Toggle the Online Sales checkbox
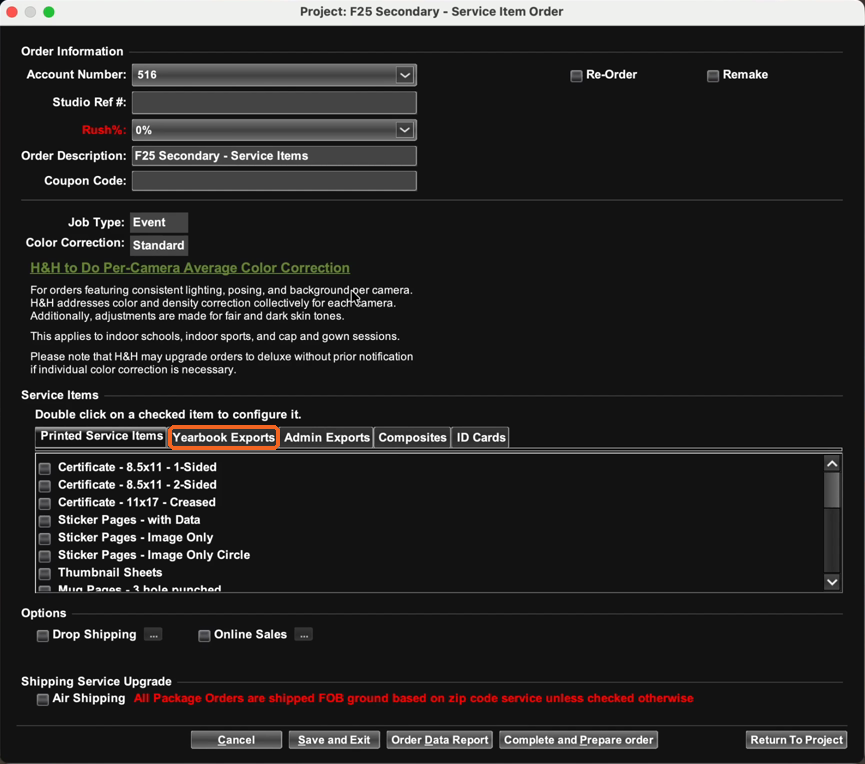This screenshot has width=865, height=764. coord(204,635)
